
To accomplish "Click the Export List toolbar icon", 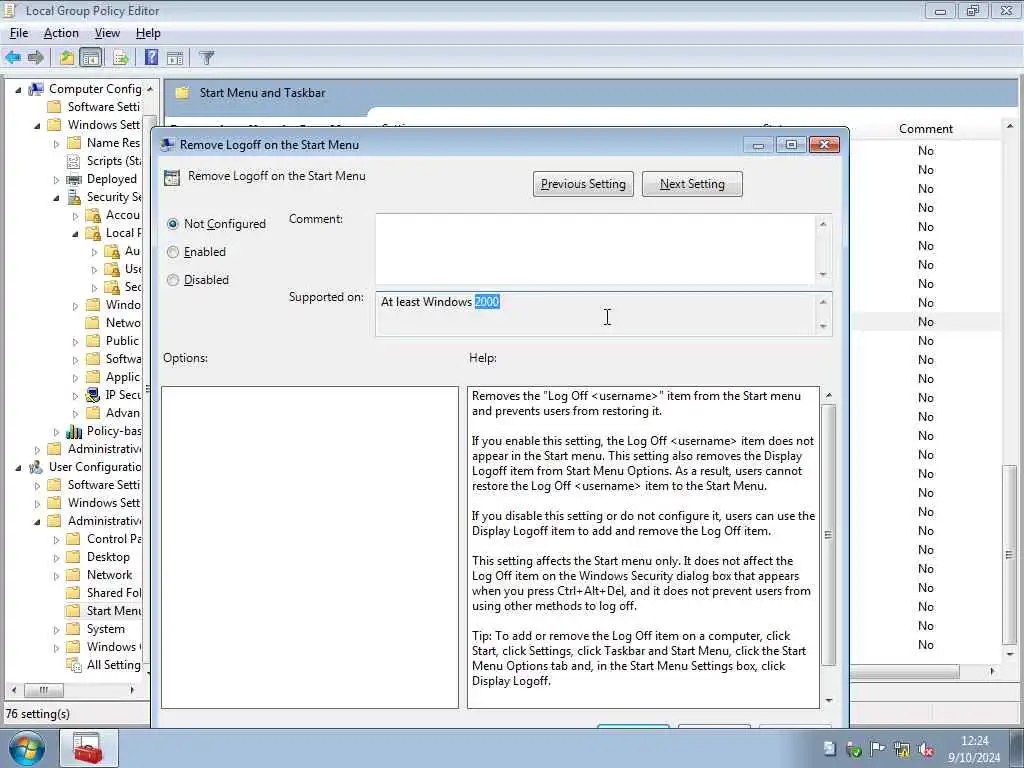I will point(121,57).
